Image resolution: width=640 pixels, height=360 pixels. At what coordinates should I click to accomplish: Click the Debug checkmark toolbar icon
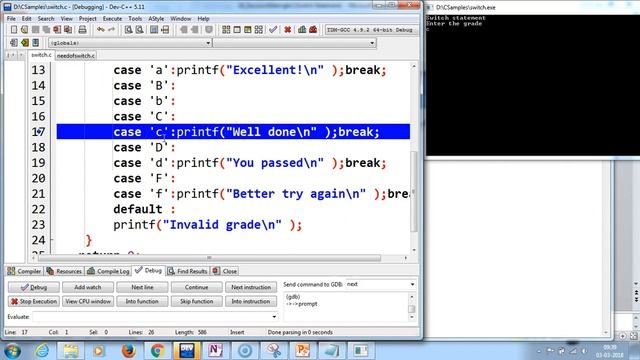(x=273, y=30)
